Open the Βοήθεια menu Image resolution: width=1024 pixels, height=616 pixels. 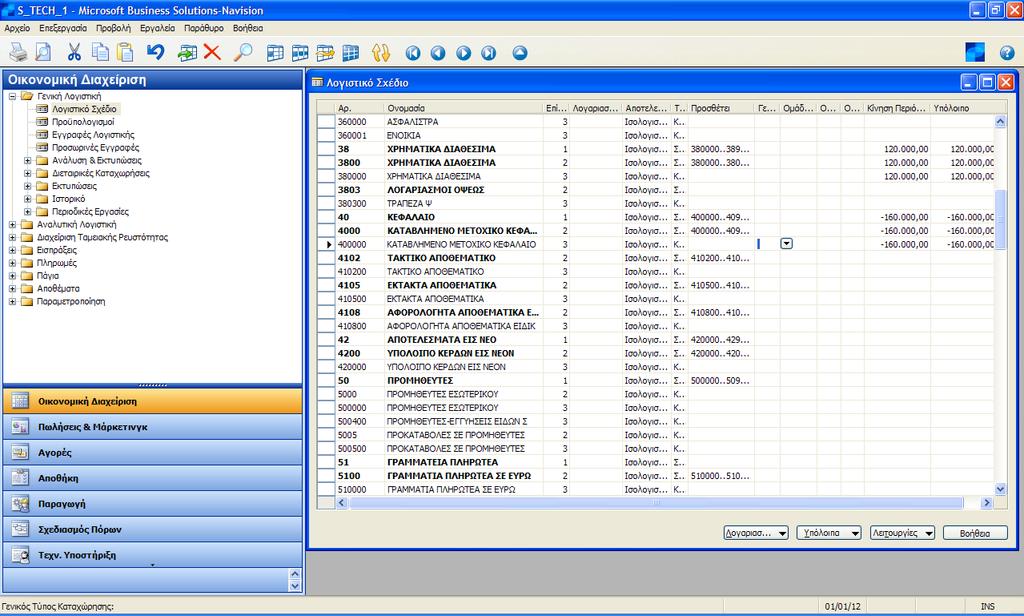tap(248, 28)
